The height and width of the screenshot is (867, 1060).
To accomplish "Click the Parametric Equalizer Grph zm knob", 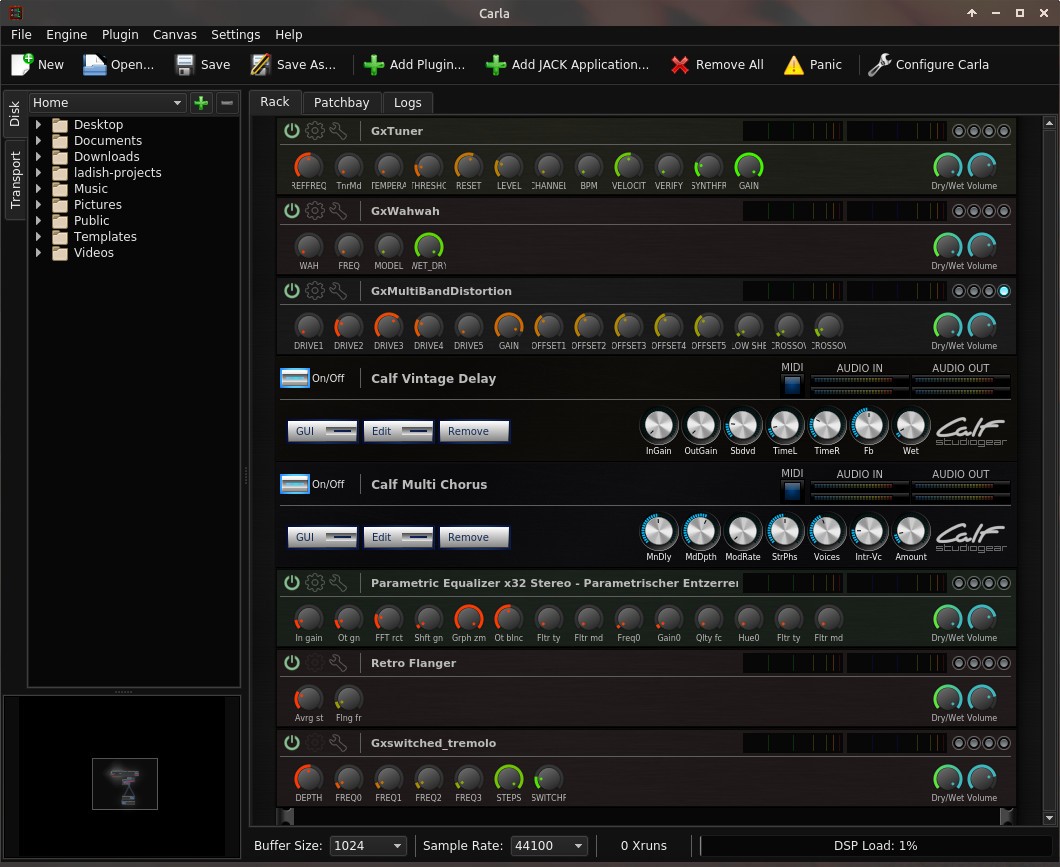I will (468, 618).
